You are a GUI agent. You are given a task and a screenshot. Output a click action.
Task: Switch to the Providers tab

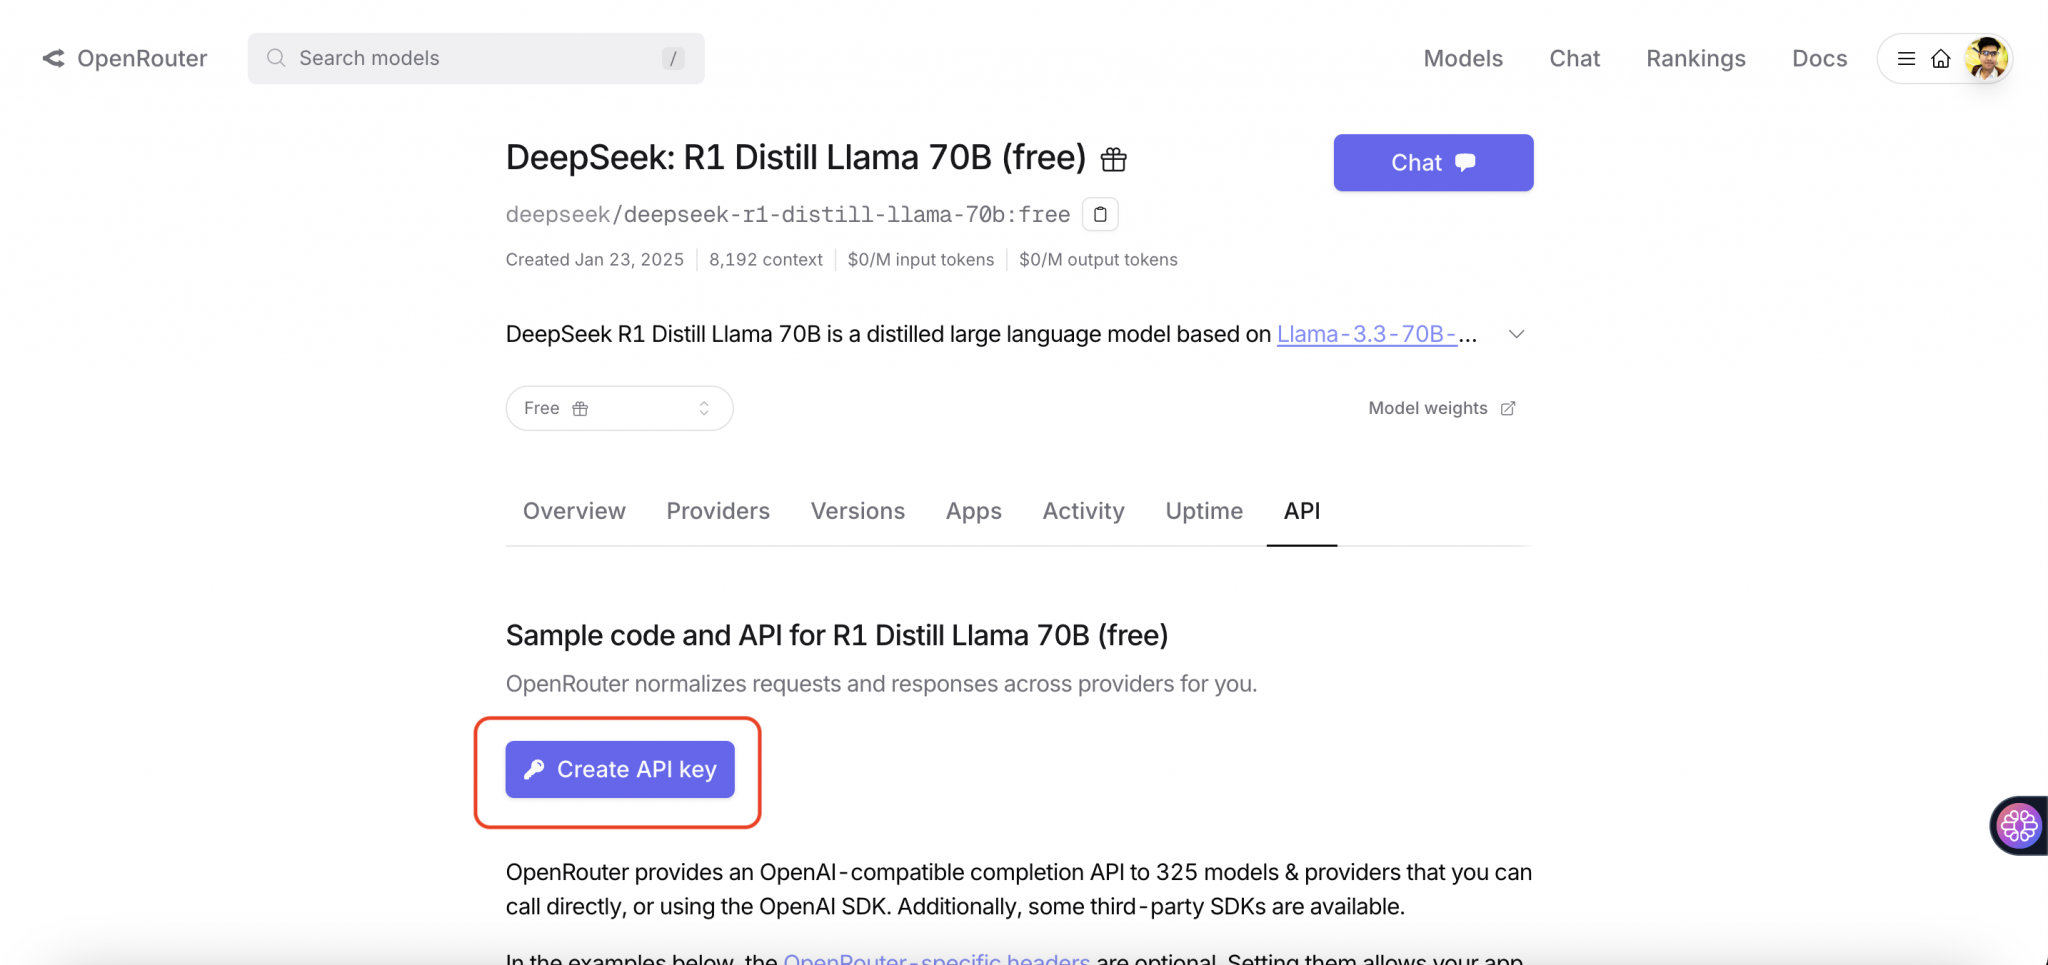(717, 511)
